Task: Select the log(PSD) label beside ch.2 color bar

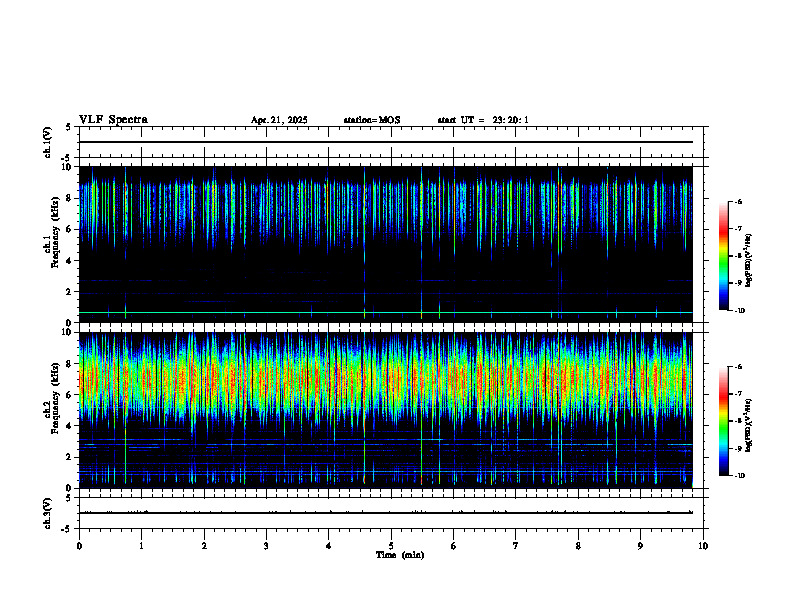Action: (748, 425)
